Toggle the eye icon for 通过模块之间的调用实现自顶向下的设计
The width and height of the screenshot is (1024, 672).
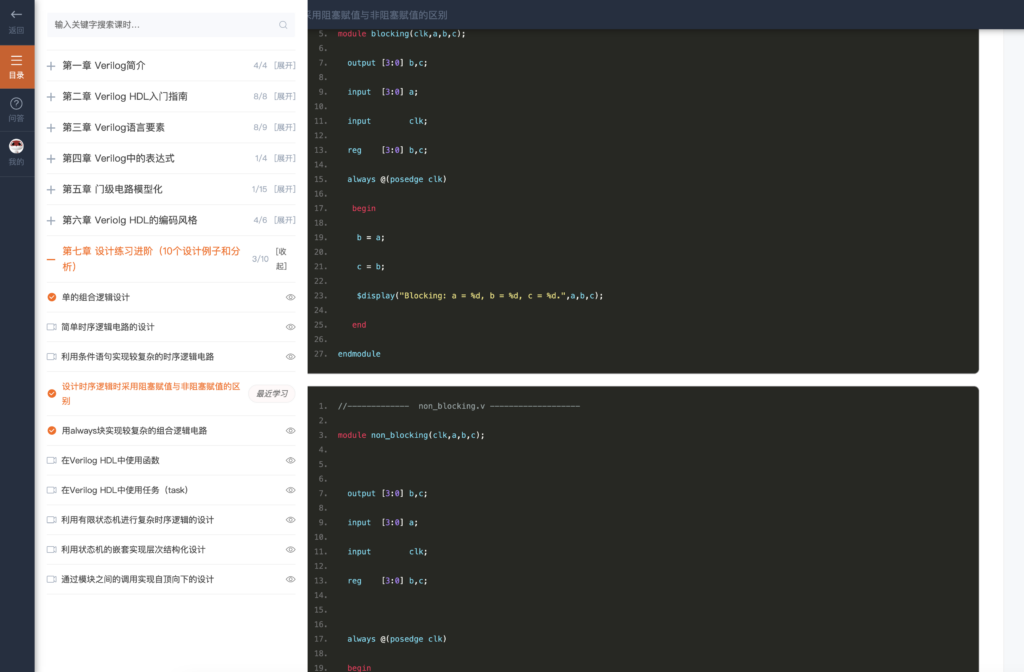(x=291, y=580)
